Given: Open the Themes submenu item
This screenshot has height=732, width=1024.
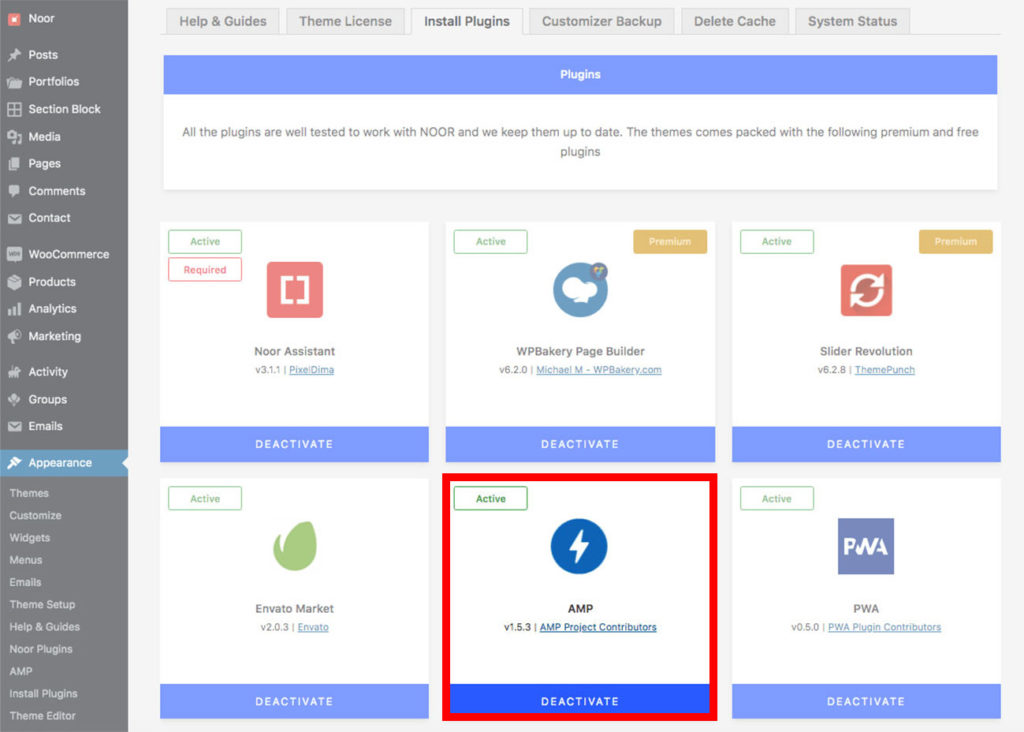Looking at the screenshot, I should pyautogui.click(x=29, y=493).
